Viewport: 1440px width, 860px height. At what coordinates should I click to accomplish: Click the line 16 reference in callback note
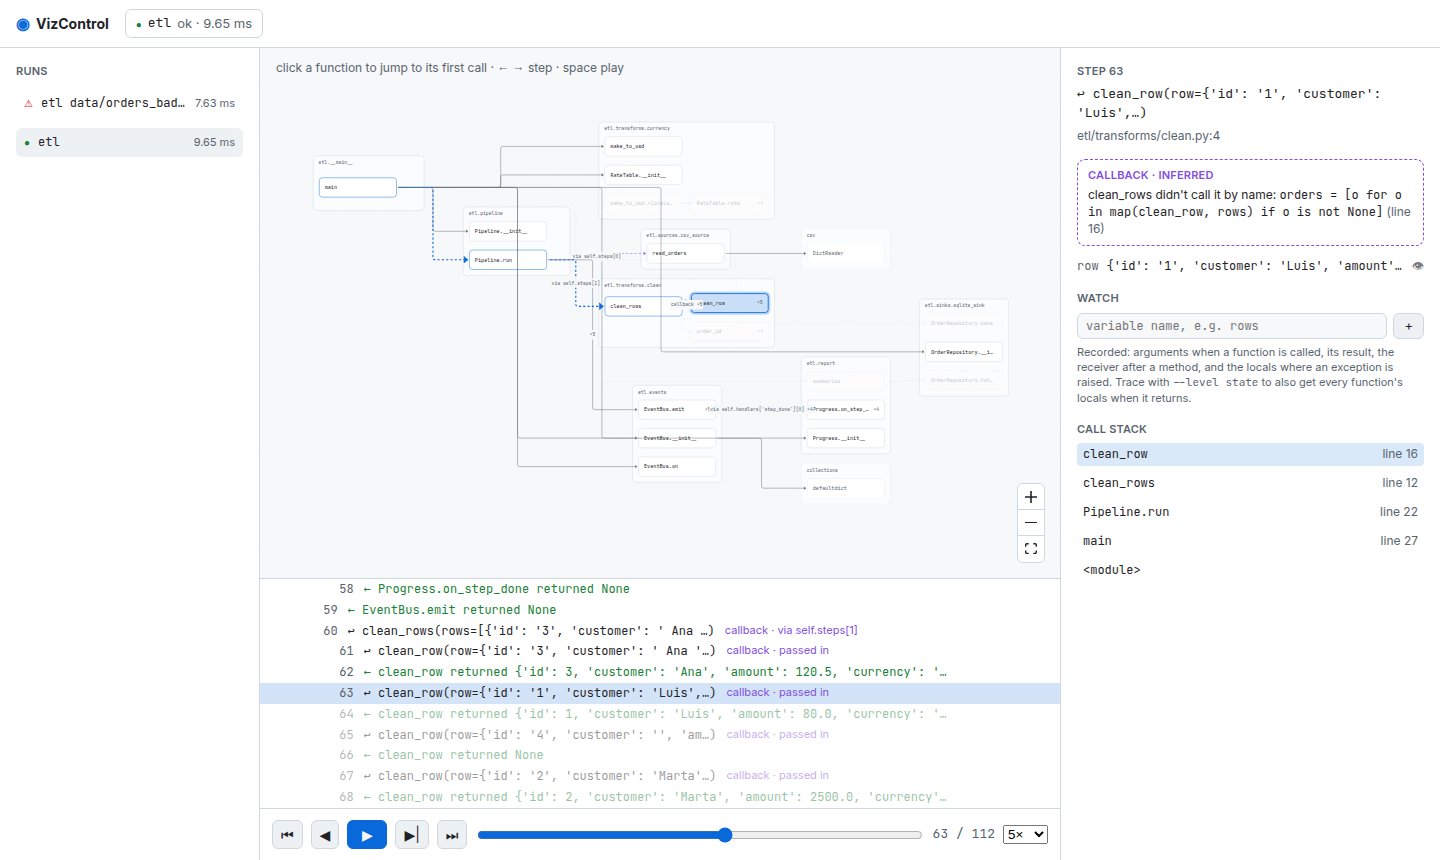point(1251,220)
